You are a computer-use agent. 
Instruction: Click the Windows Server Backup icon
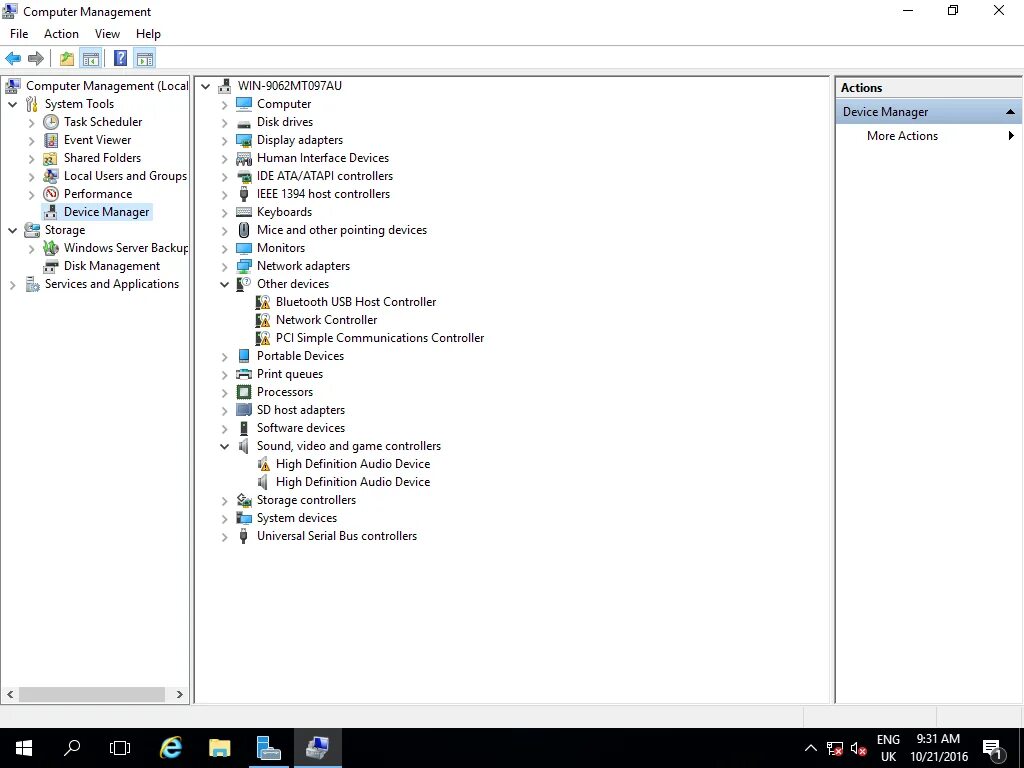tap(51, 248)
